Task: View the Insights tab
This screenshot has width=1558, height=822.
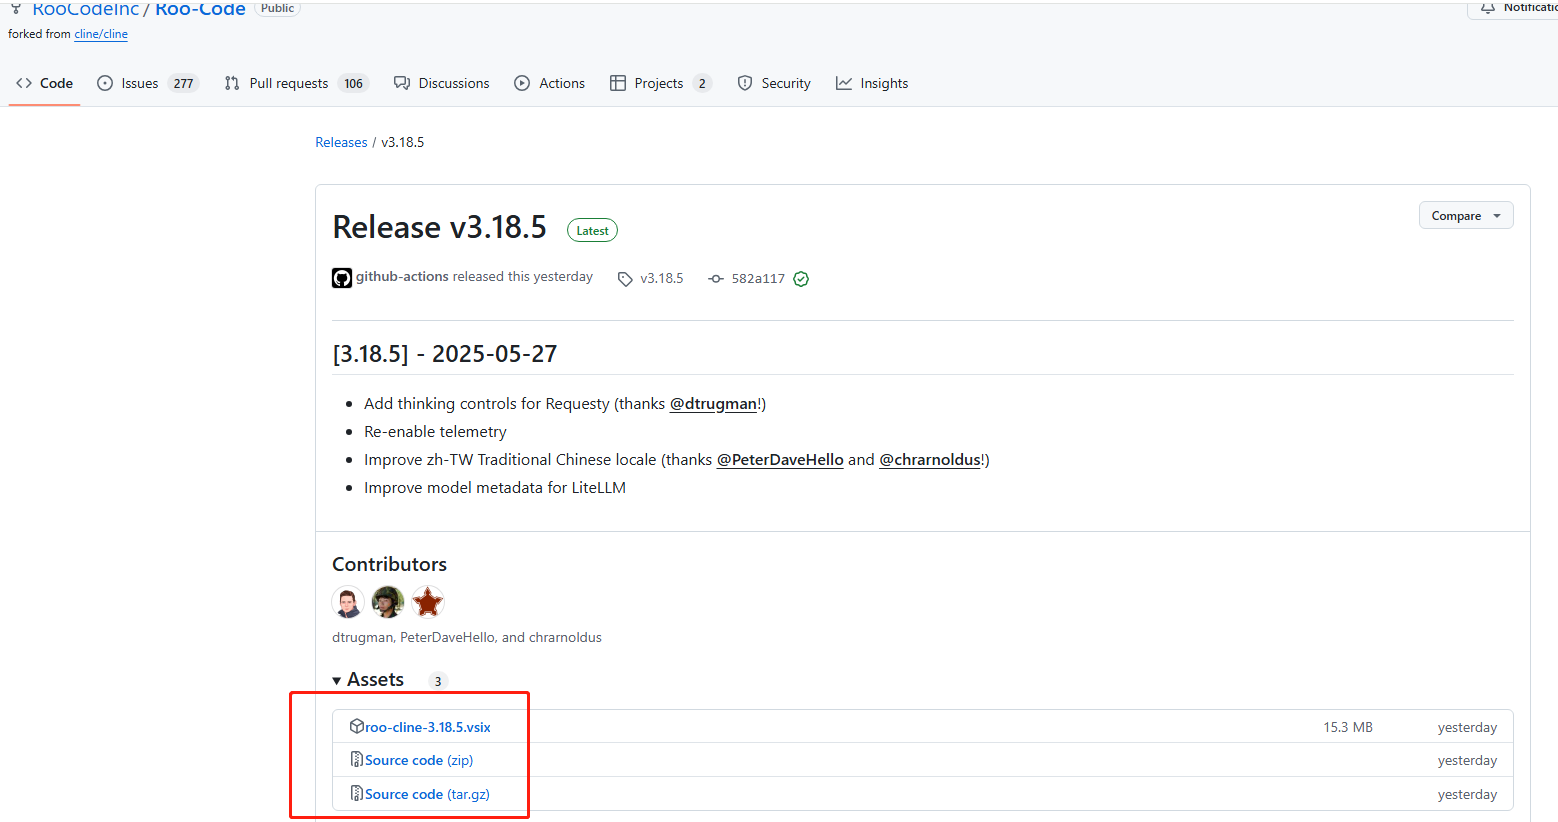Action: point(872,83)
